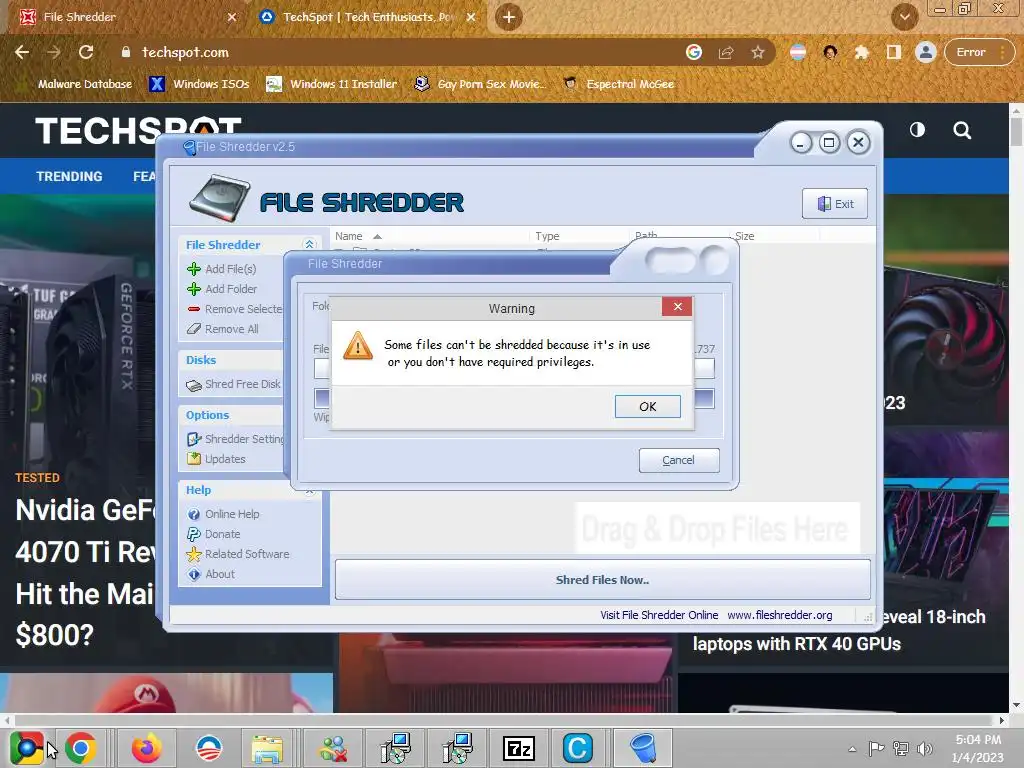Screen dimensions: 1024x768
Task: Open Shredder Settings icon
Action: click(x=194, y=439)
